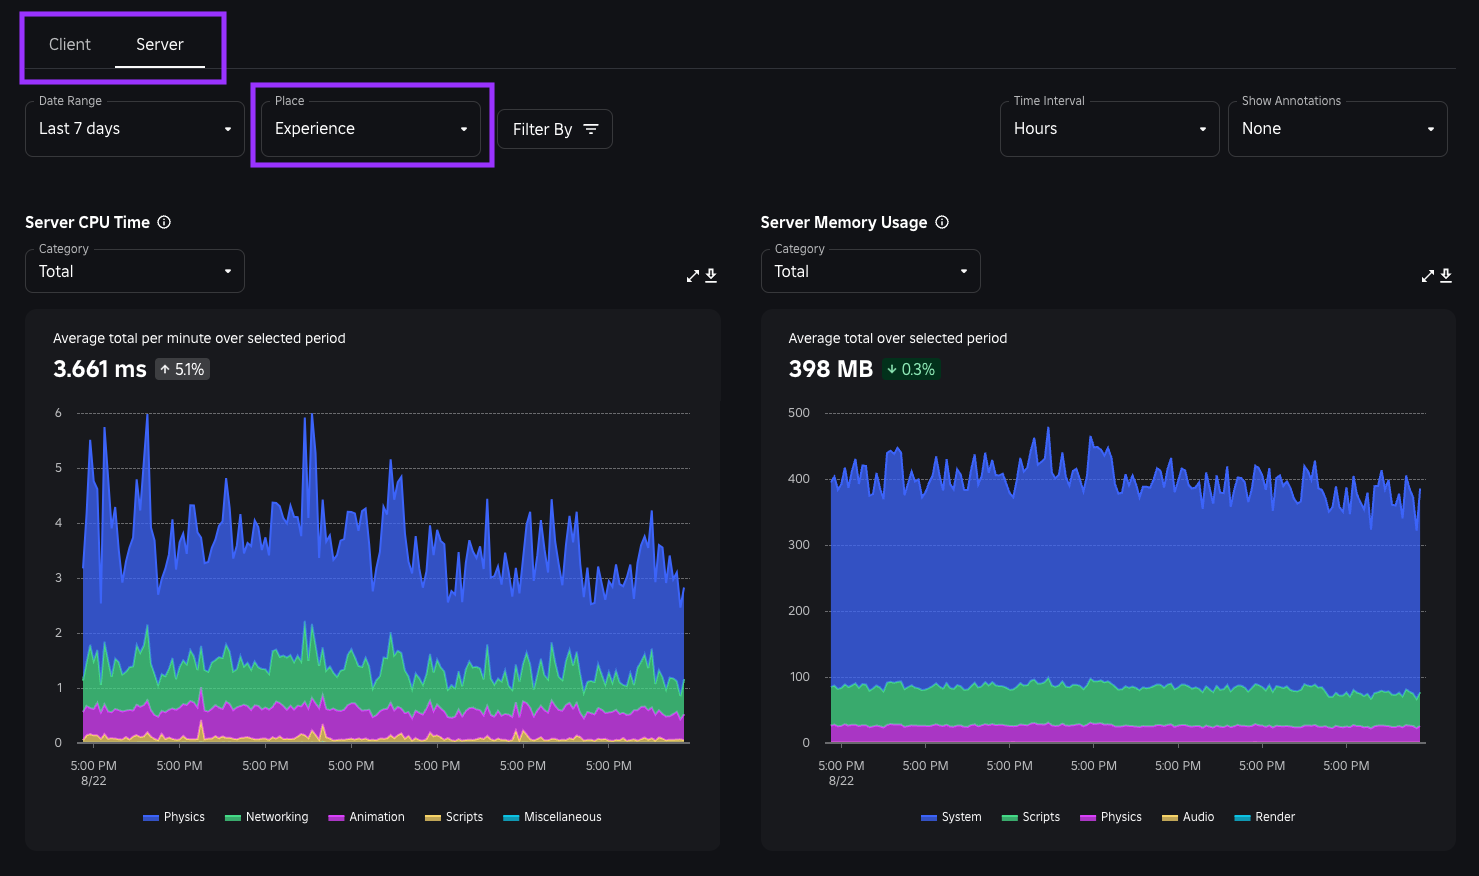1479x876 pixels.
Task: Toggle Scripts series in Memory Usage legend
Action: 1031,817
